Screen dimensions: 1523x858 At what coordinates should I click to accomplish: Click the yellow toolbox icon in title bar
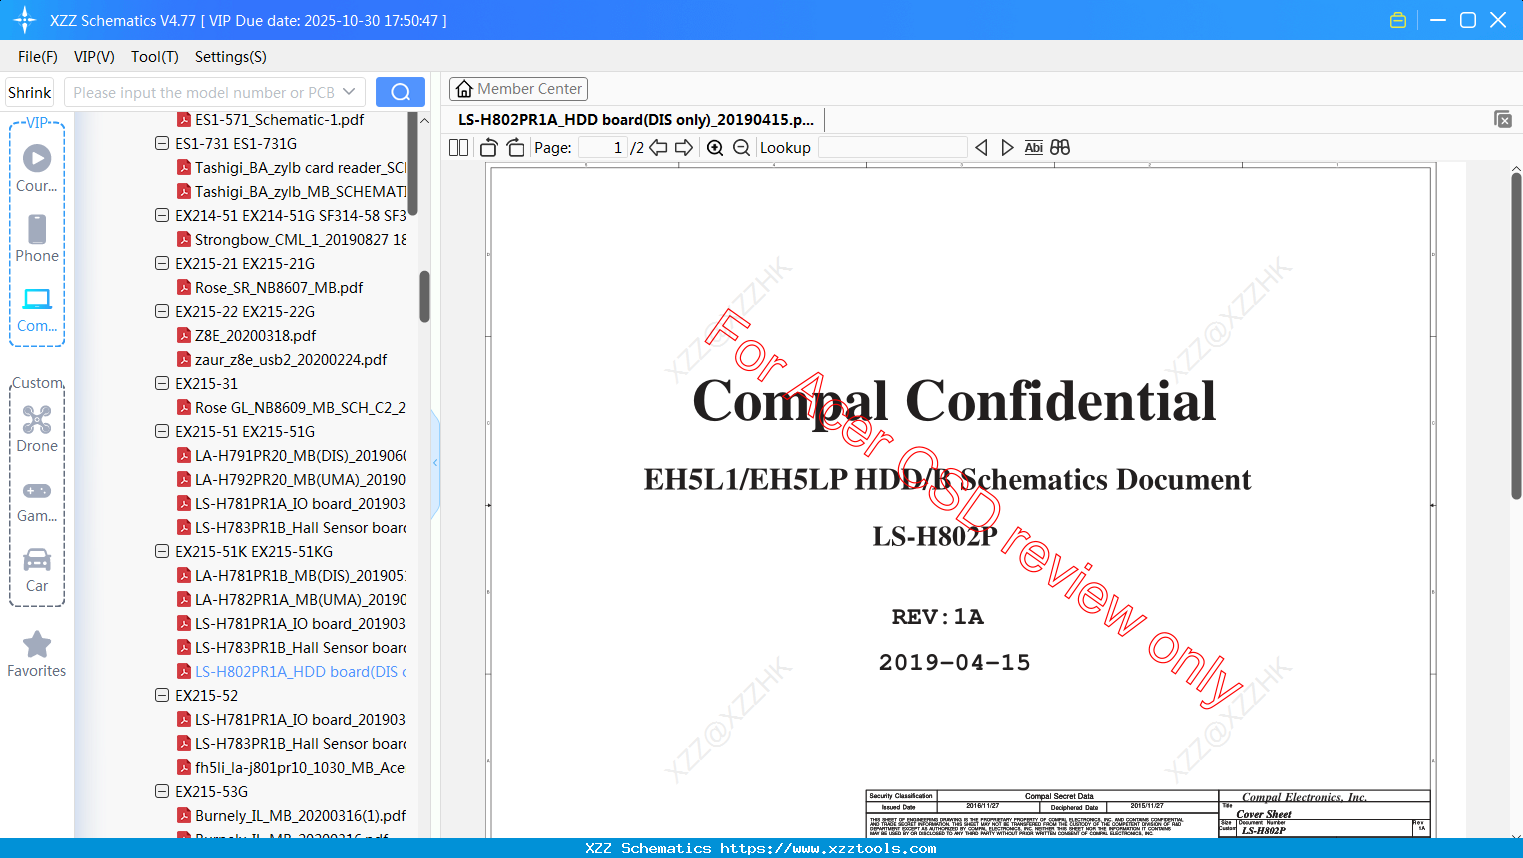pos(1398,20)
